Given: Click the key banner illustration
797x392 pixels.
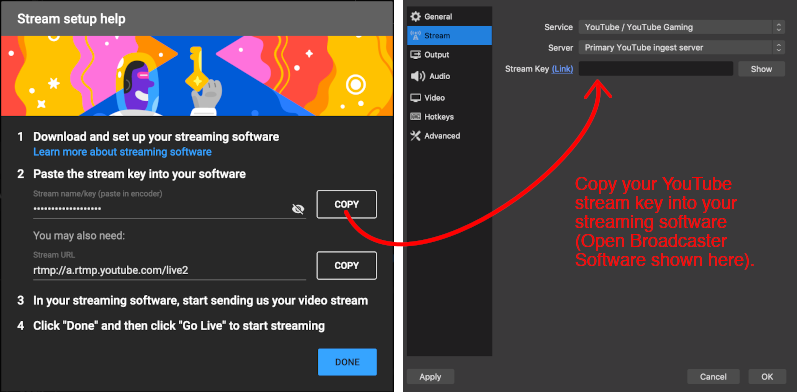Looking at the screenshot, I should 197,76.
